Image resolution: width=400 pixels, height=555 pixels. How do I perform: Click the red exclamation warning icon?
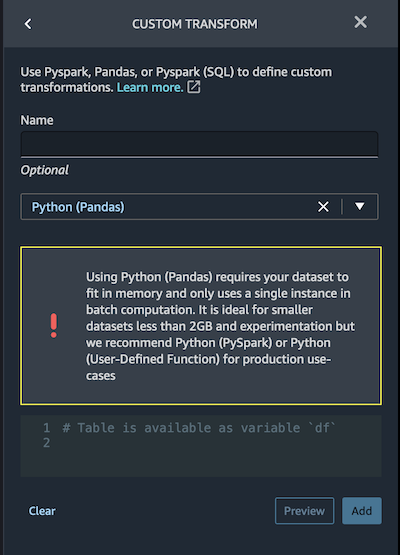tap(53, 325)
